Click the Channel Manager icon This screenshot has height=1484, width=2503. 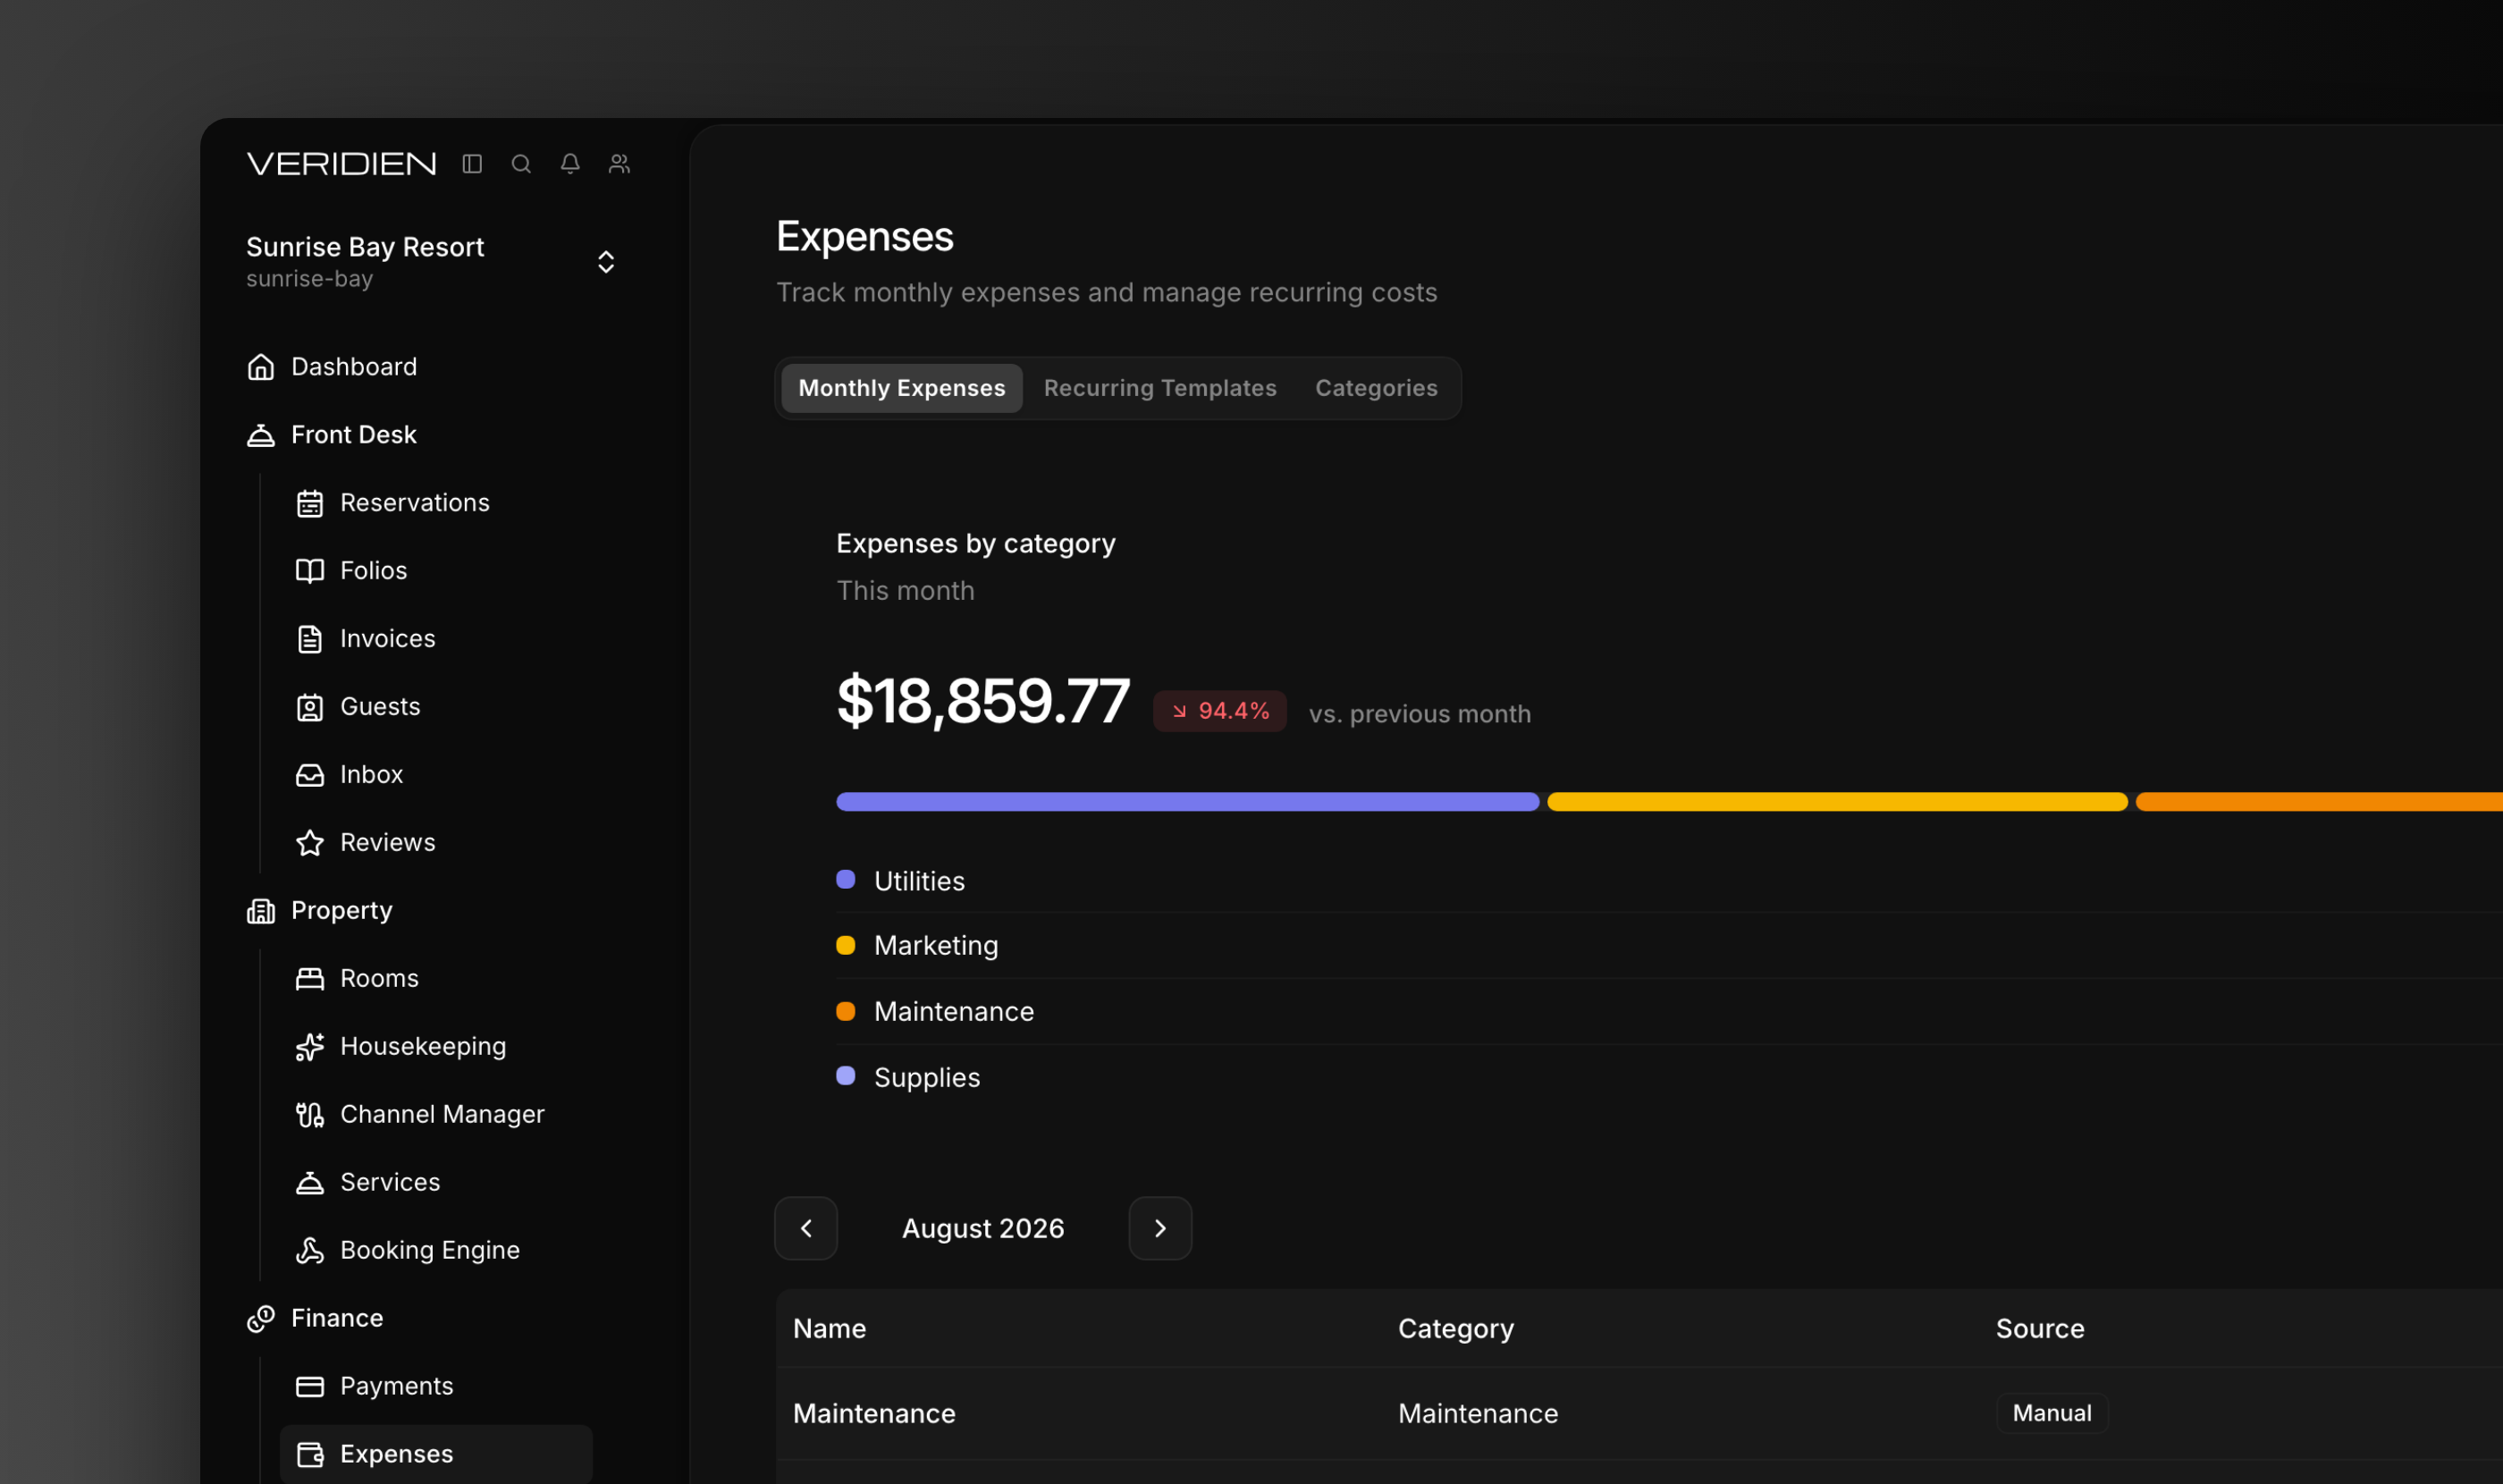click(x=309, y=1115)
